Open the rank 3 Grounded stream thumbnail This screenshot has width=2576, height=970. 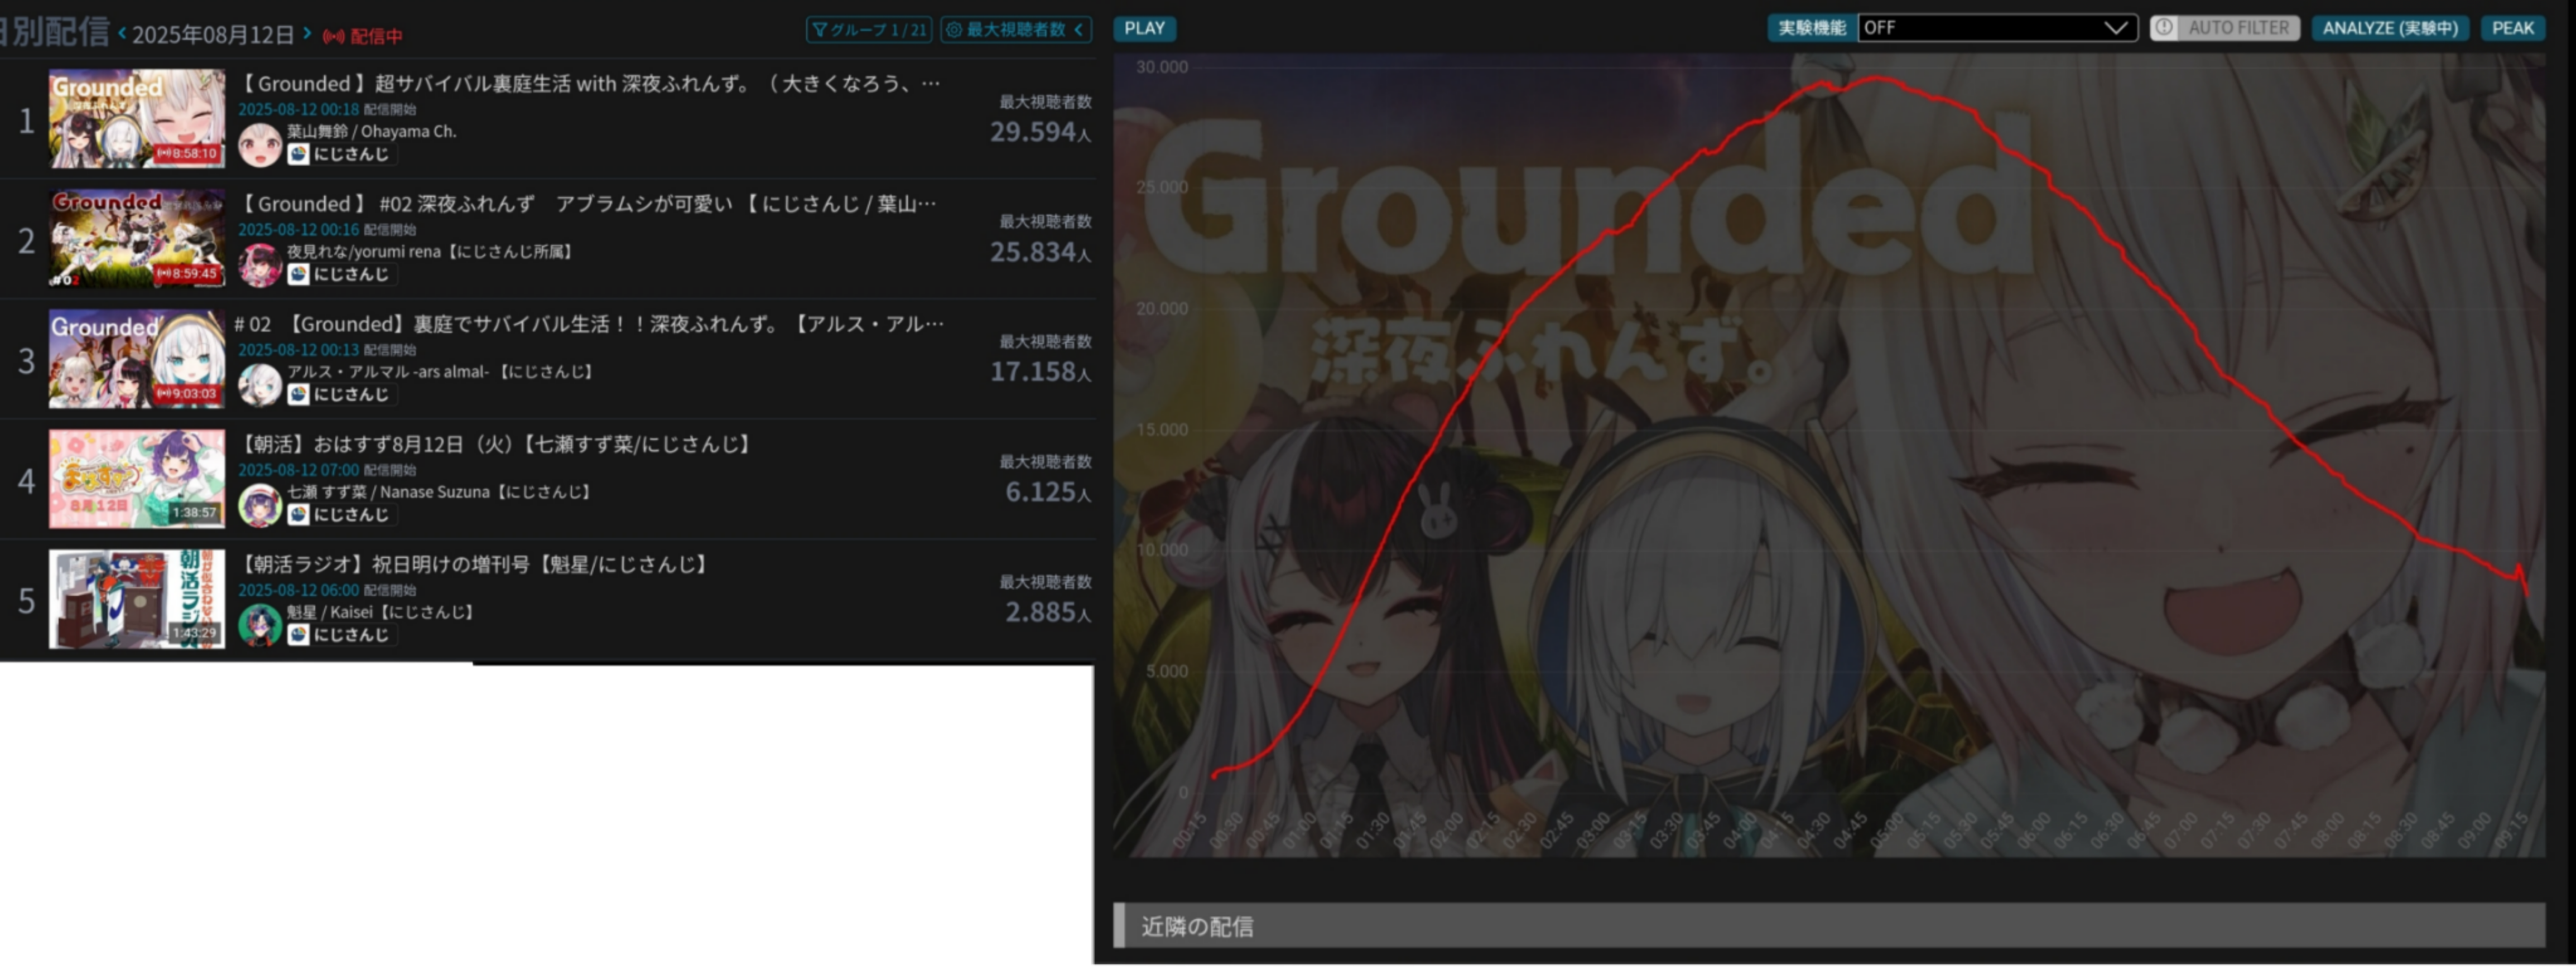tap(137, 358)
